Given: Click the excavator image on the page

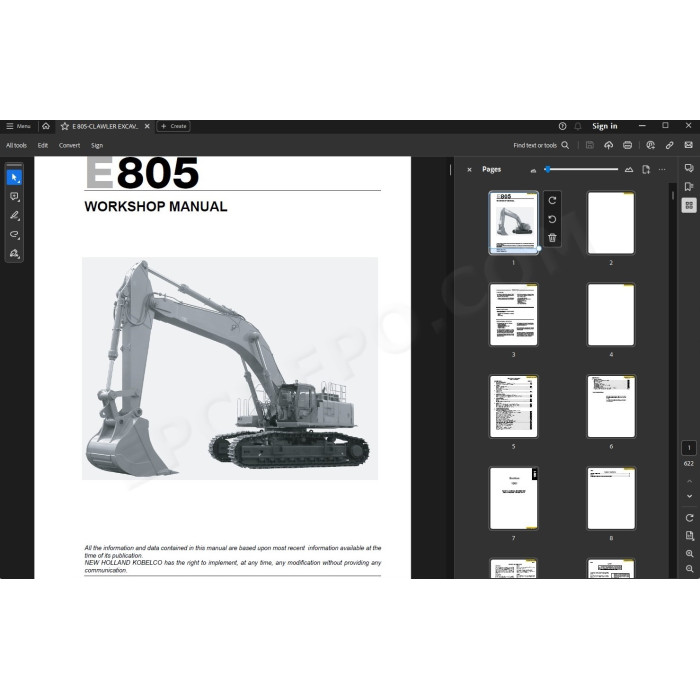Looking at the screenshot, I should pos(230,369).
